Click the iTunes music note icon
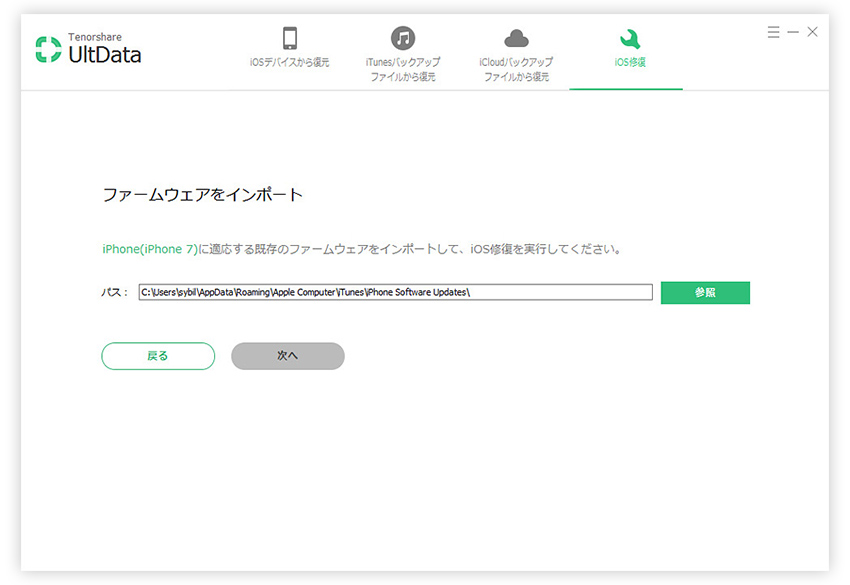Image resolution: width=850 pixels, height=585 pixels. tap(403, 38)
